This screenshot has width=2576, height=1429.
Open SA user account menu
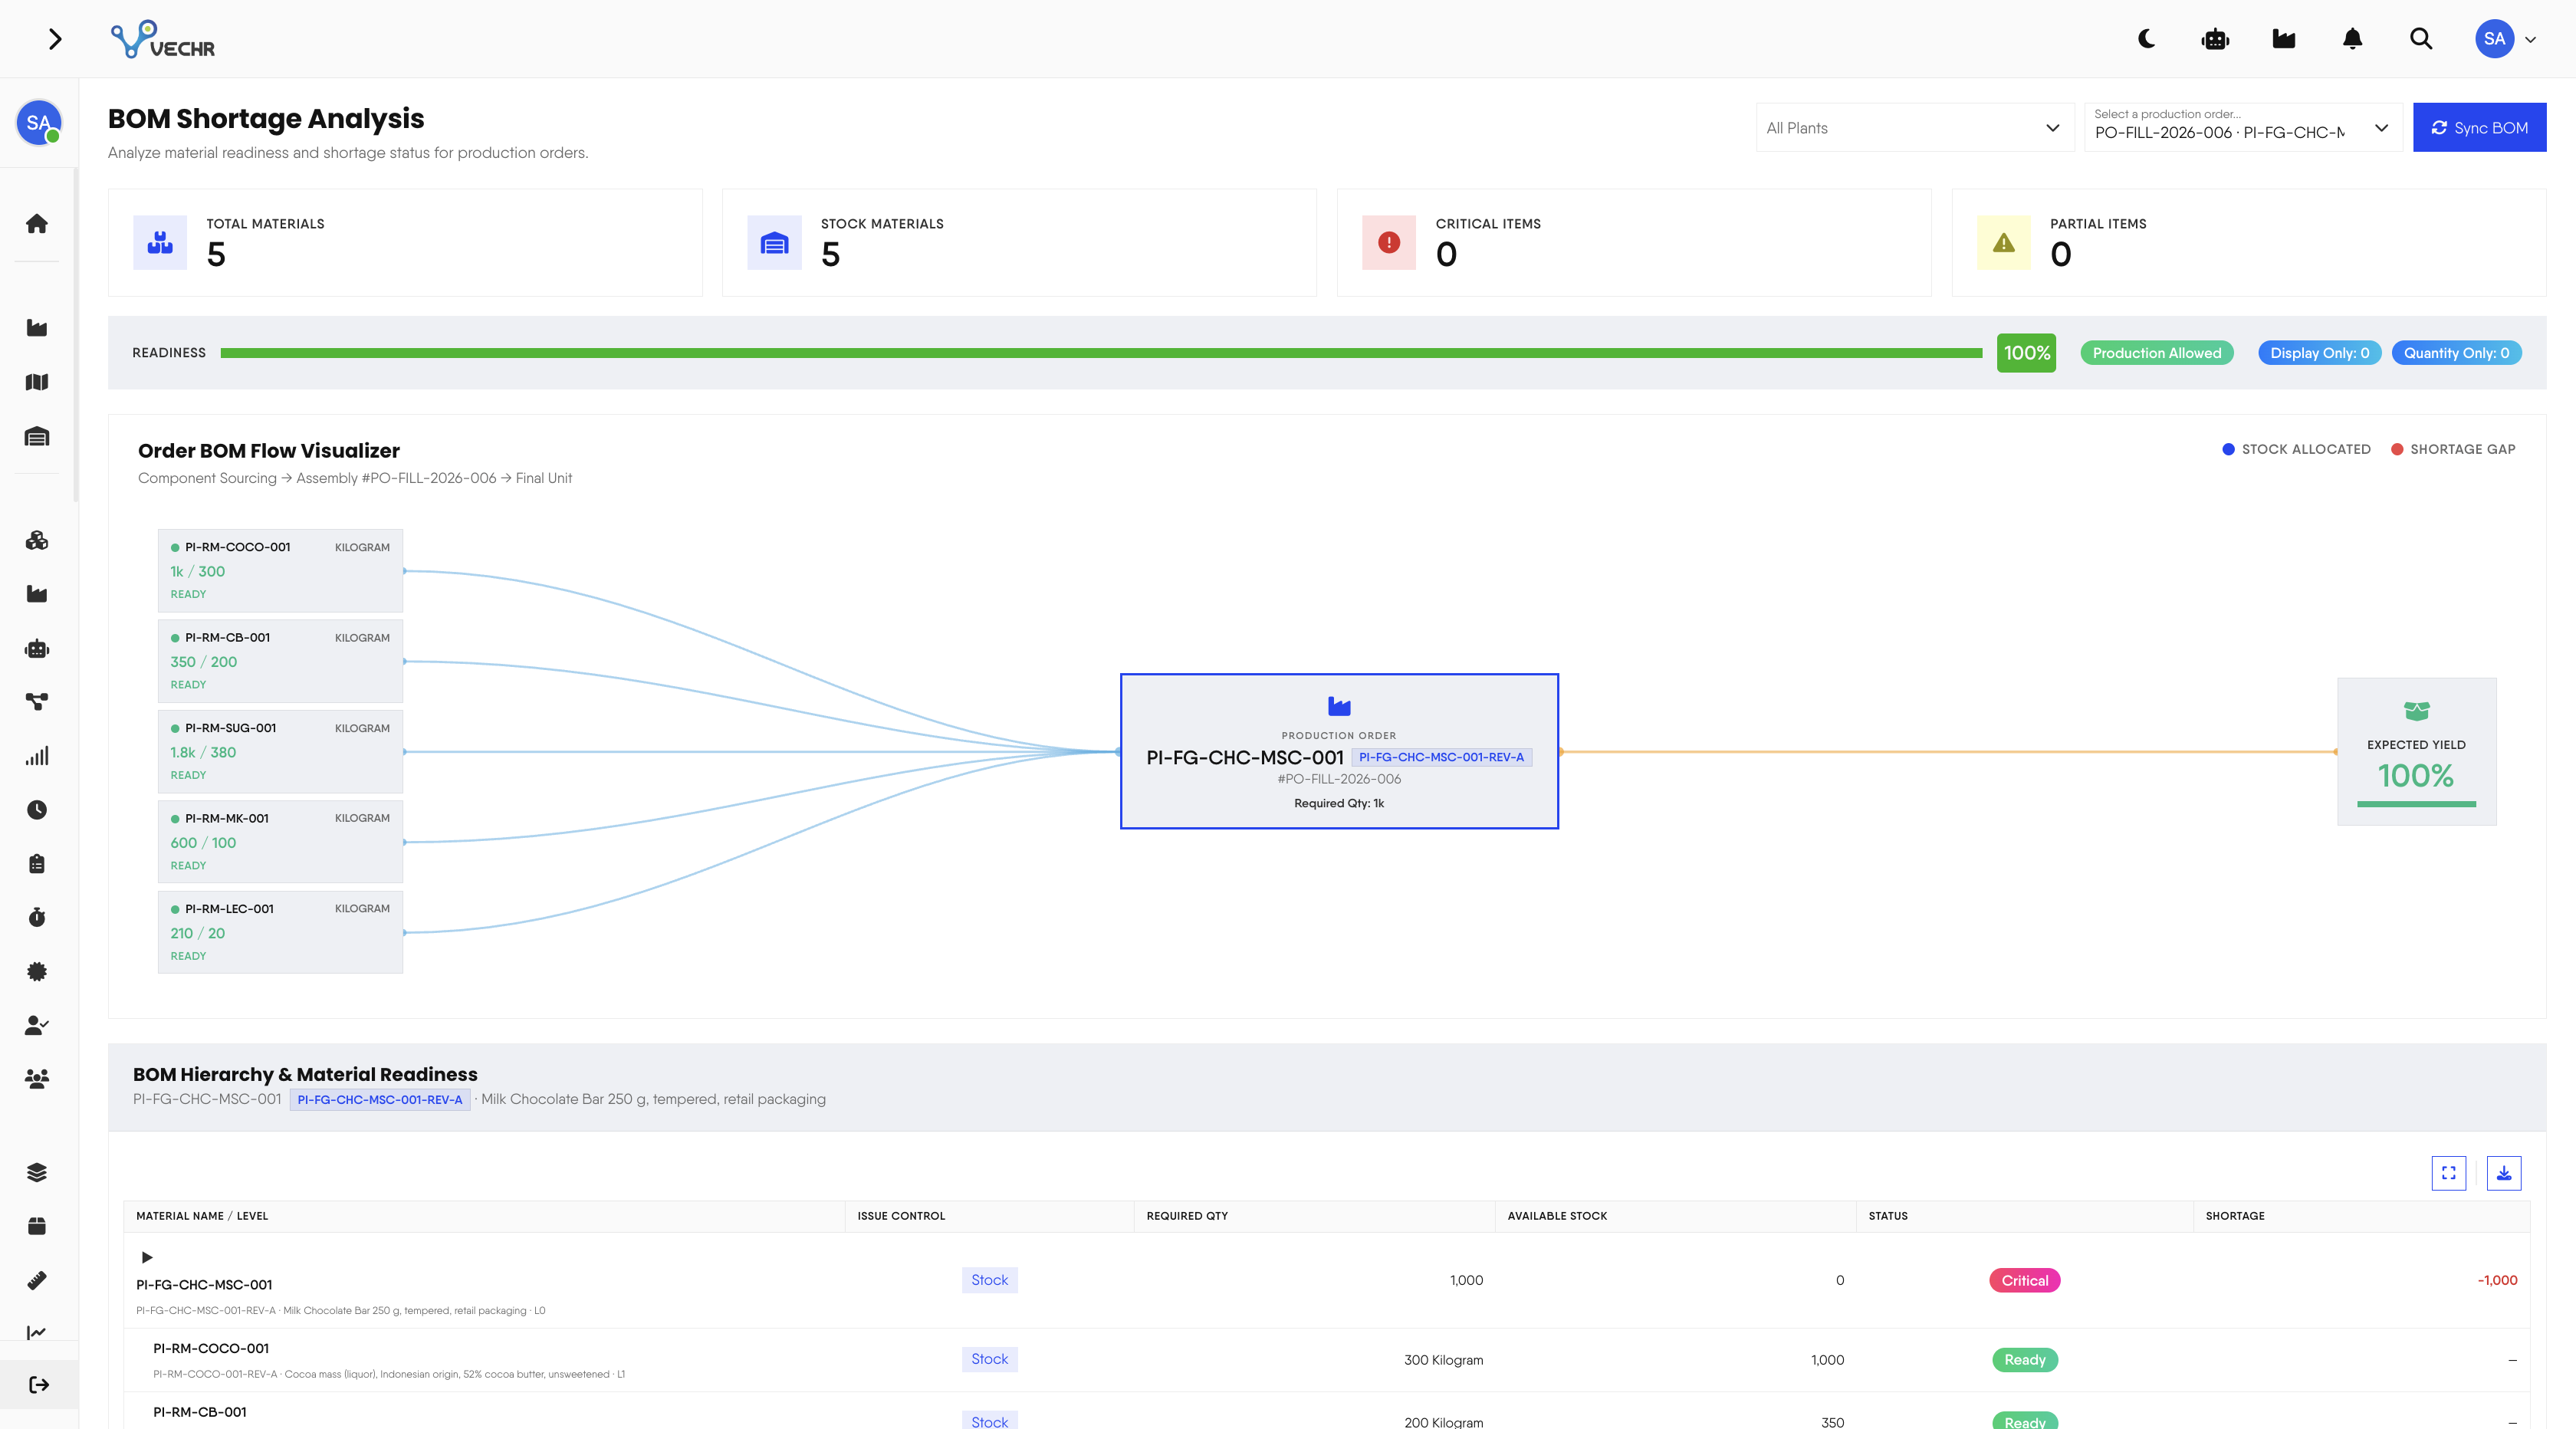[x=2506, y=39]
